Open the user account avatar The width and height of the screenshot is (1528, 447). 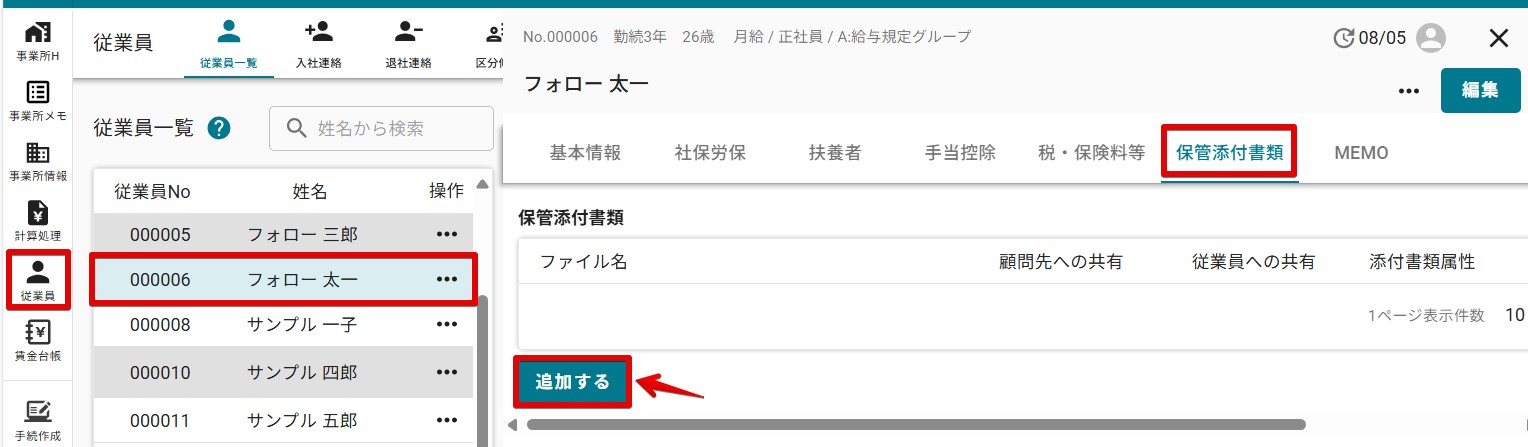[x=1432, y=39]
